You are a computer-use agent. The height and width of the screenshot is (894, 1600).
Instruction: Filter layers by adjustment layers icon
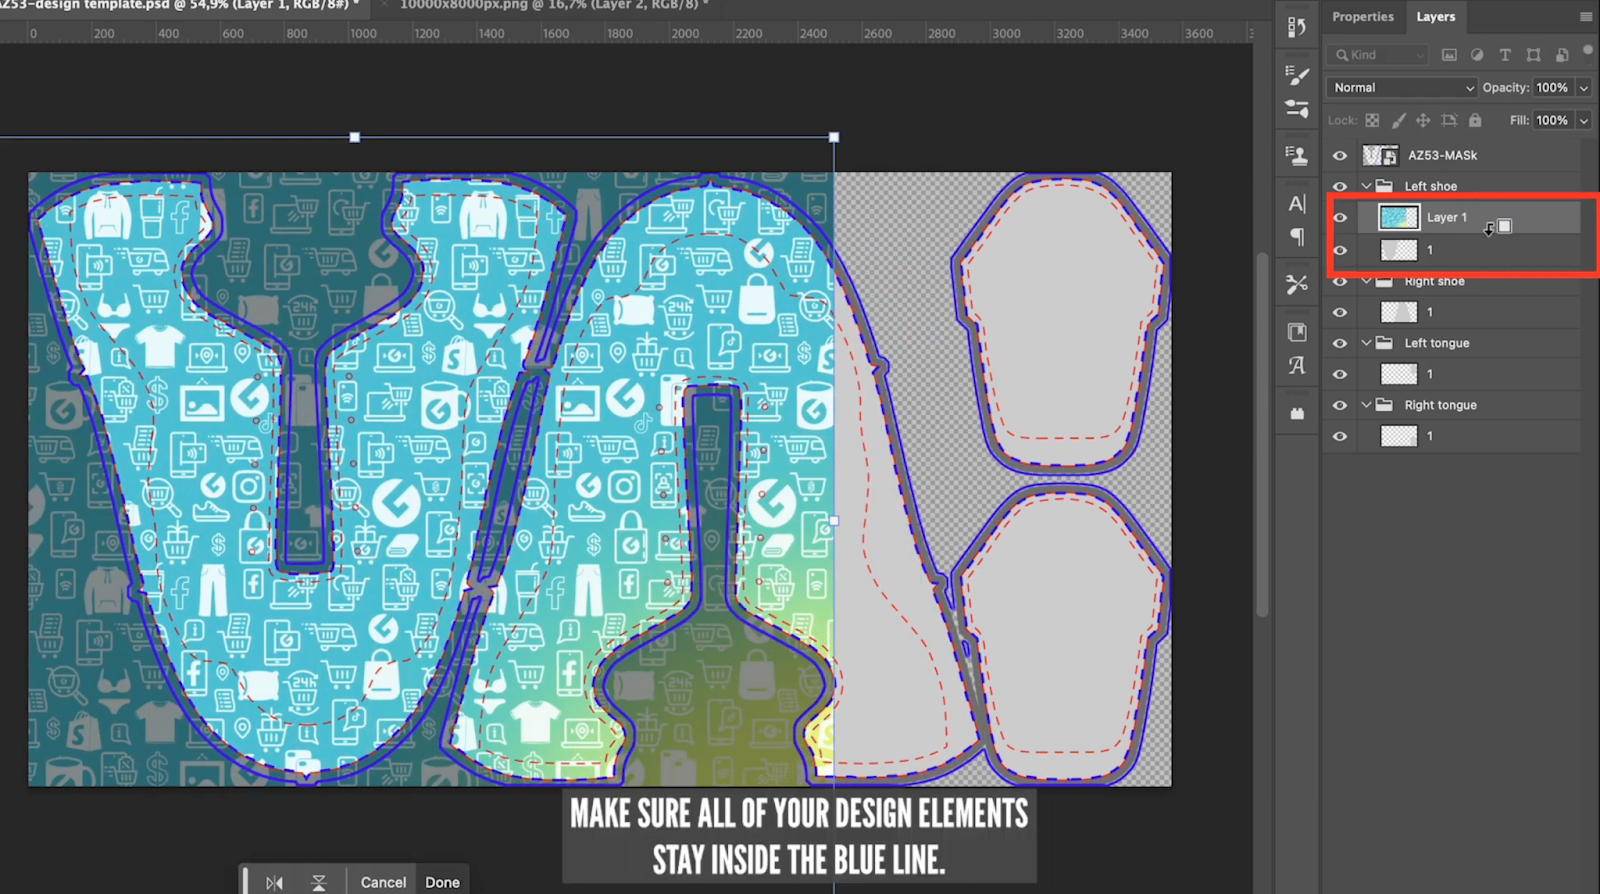(x=1477, y=55)
